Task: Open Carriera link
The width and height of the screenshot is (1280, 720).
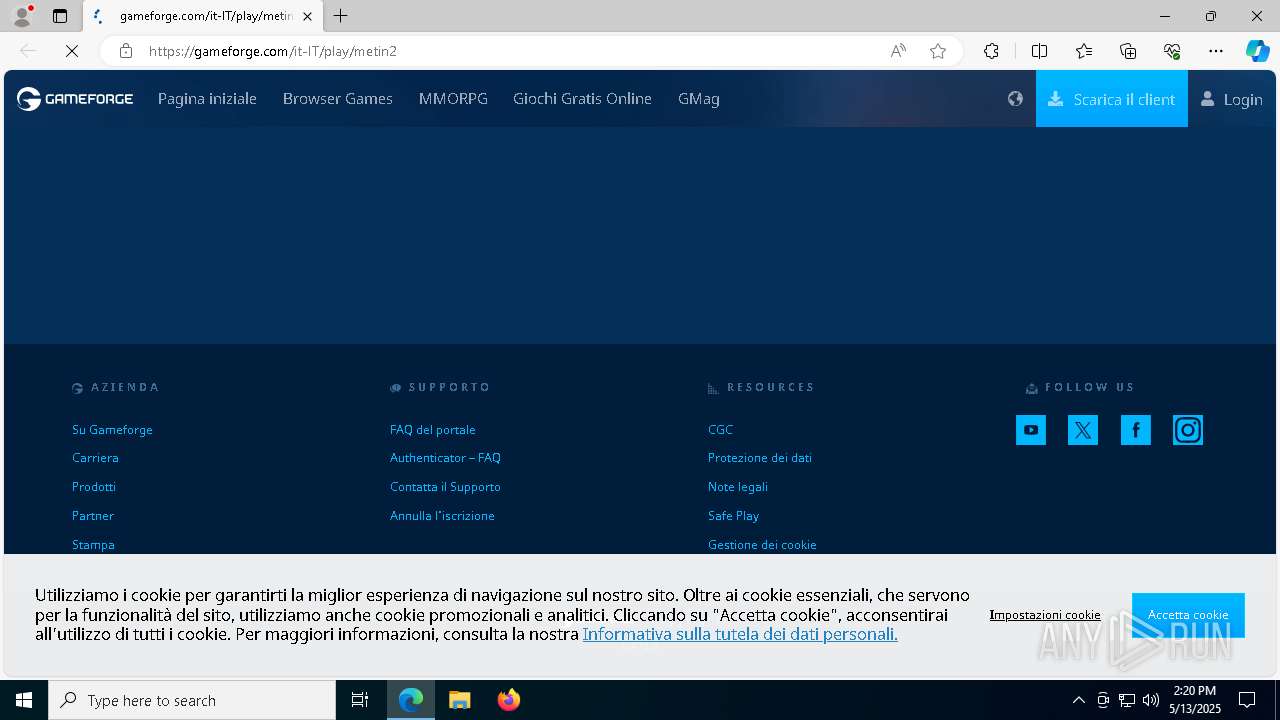Action: pos(95,457)
